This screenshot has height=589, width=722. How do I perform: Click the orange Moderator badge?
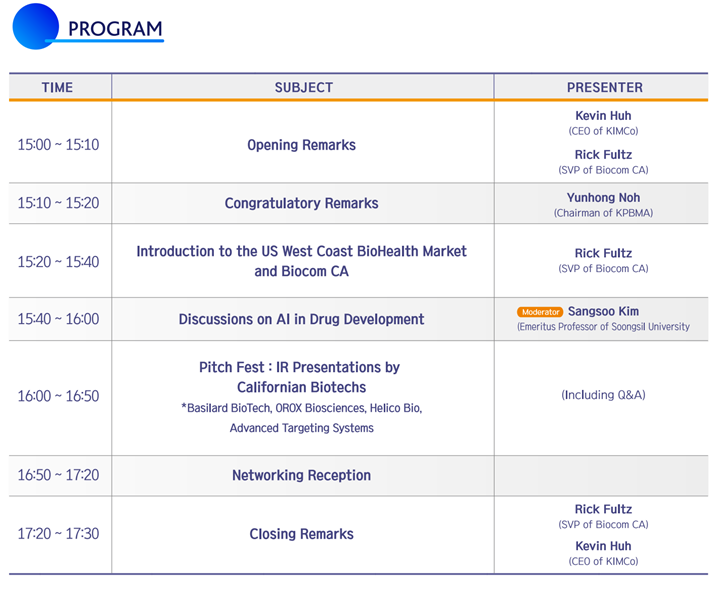(x=540, y=312)
